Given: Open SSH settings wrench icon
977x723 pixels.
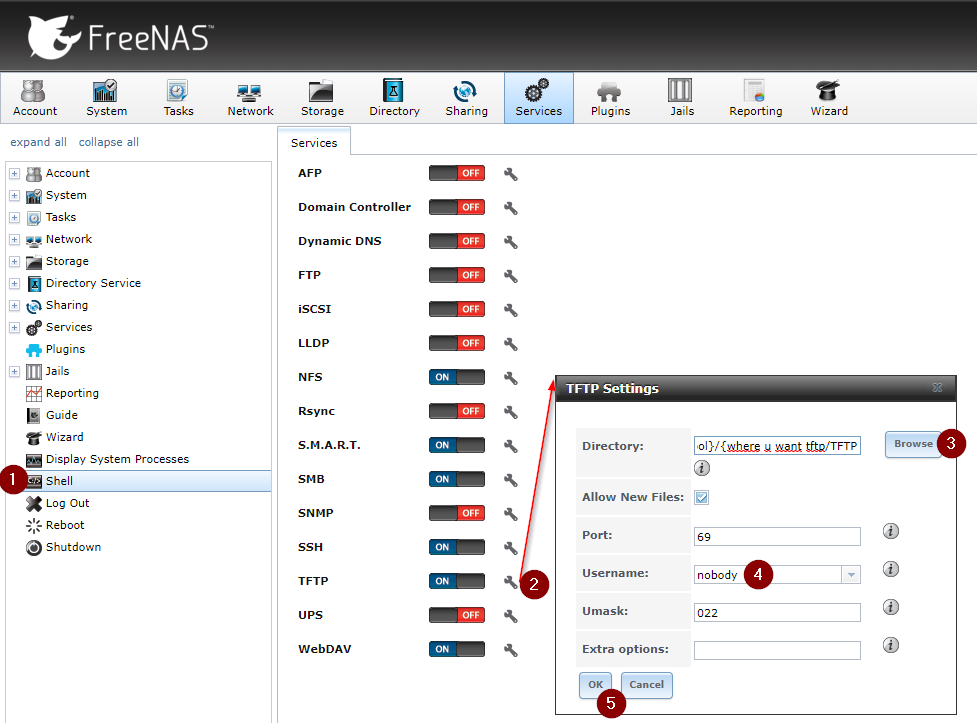Looking at the screenshot, I should 511,548.
